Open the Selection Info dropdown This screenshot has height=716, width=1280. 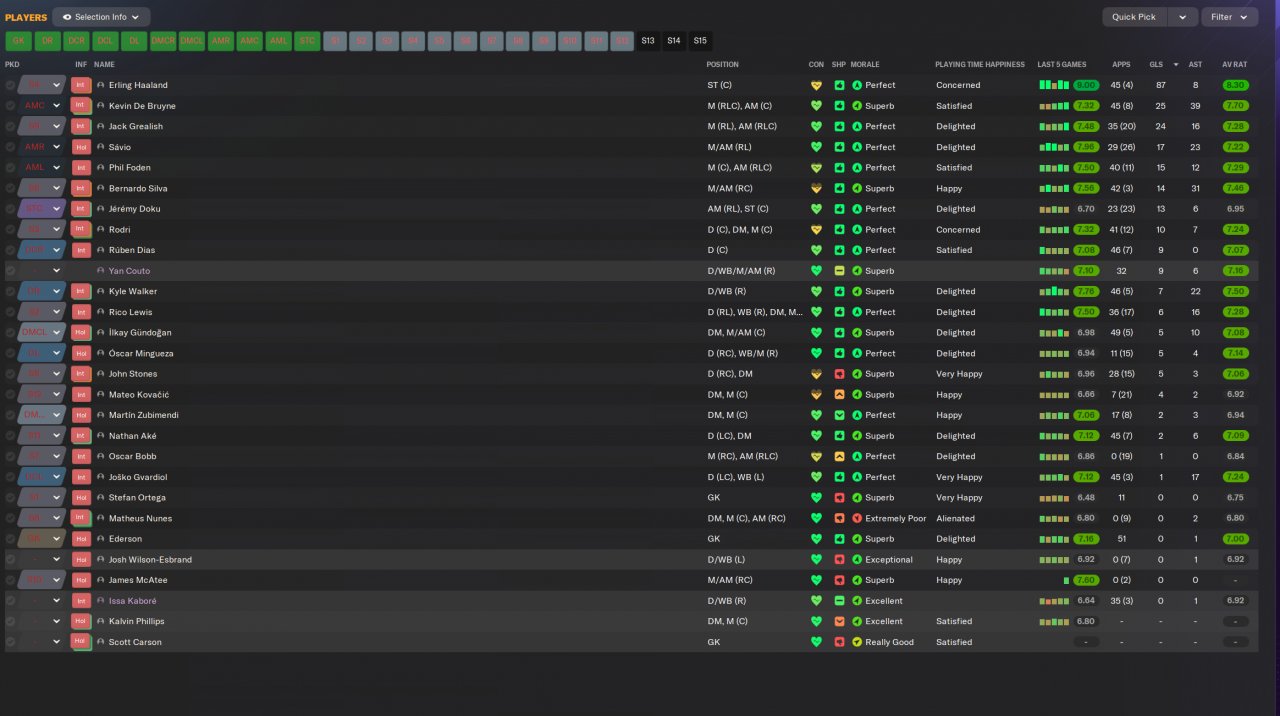pyautogui.click(x=101, y=17)
